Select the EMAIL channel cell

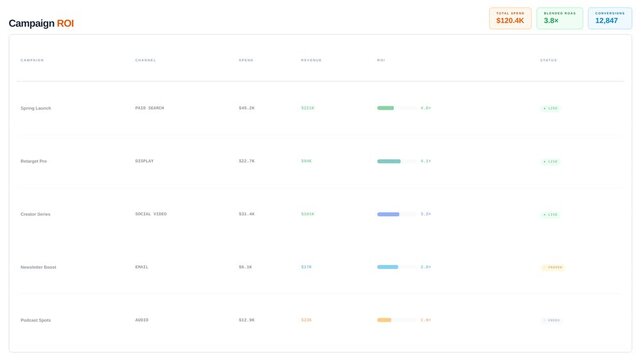click(x=141, y=267)
